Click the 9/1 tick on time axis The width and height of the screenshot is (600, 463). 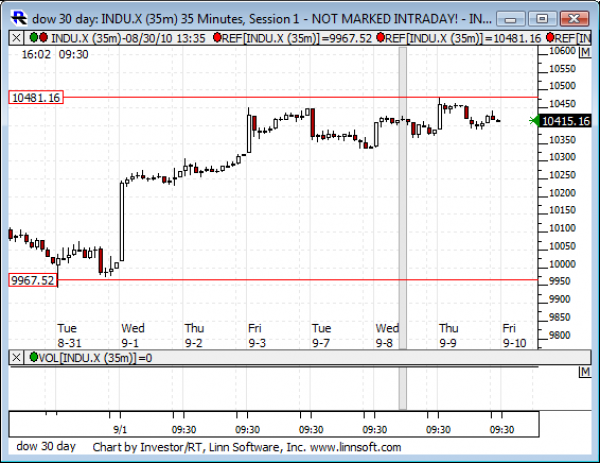click(120, 429)
